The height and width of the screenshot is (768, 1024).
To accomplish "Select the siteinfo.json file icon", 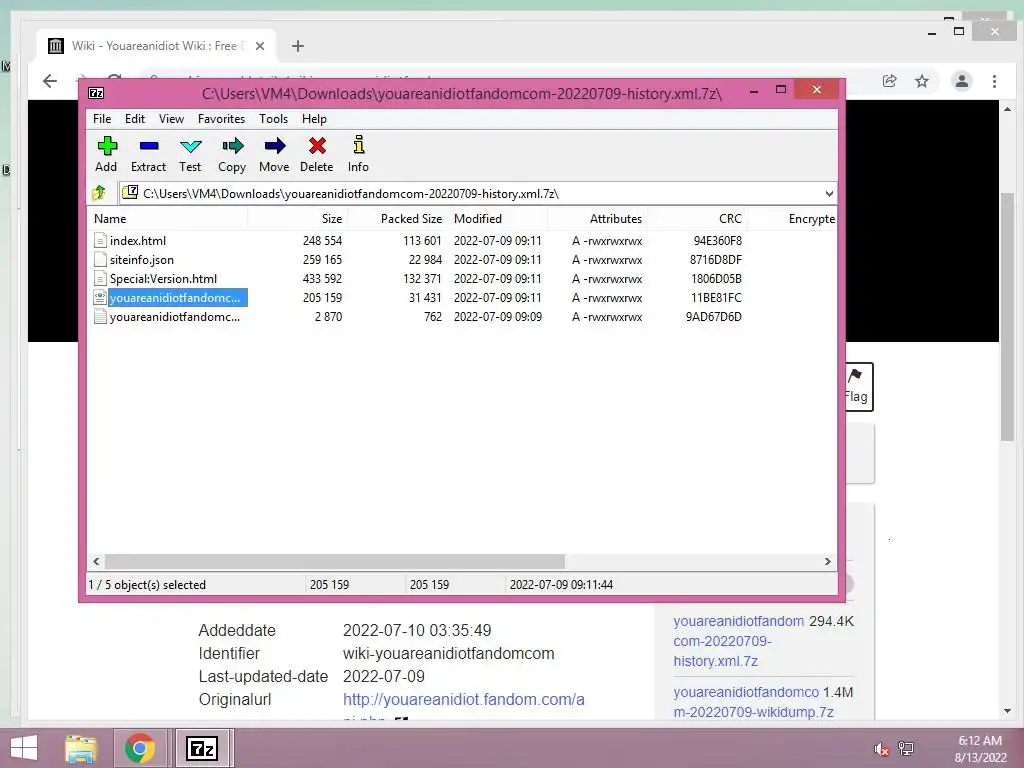I will [100, 259].
